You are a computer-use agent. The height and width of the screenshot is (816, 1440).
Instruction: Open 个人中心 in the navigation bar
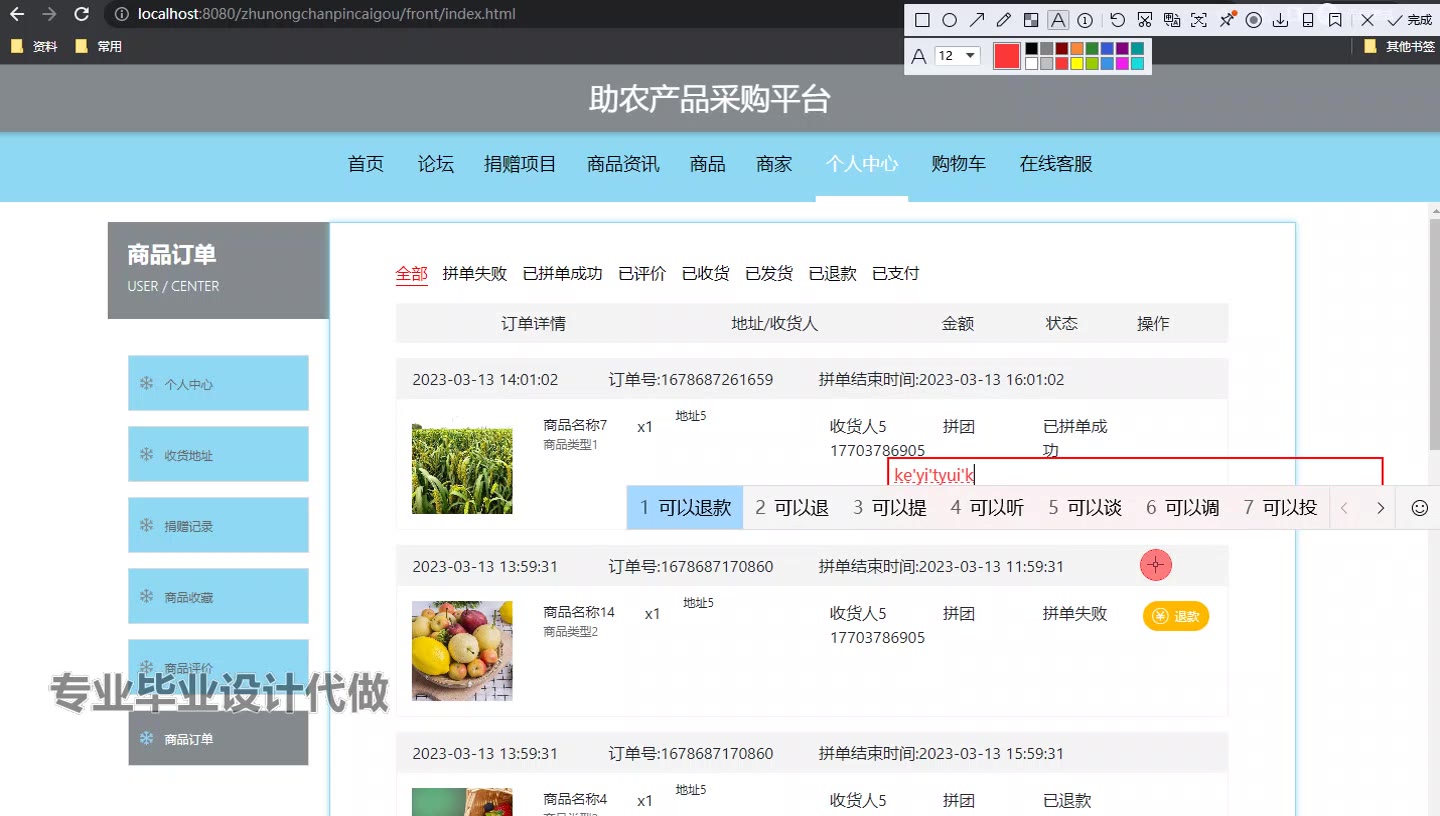862,164
